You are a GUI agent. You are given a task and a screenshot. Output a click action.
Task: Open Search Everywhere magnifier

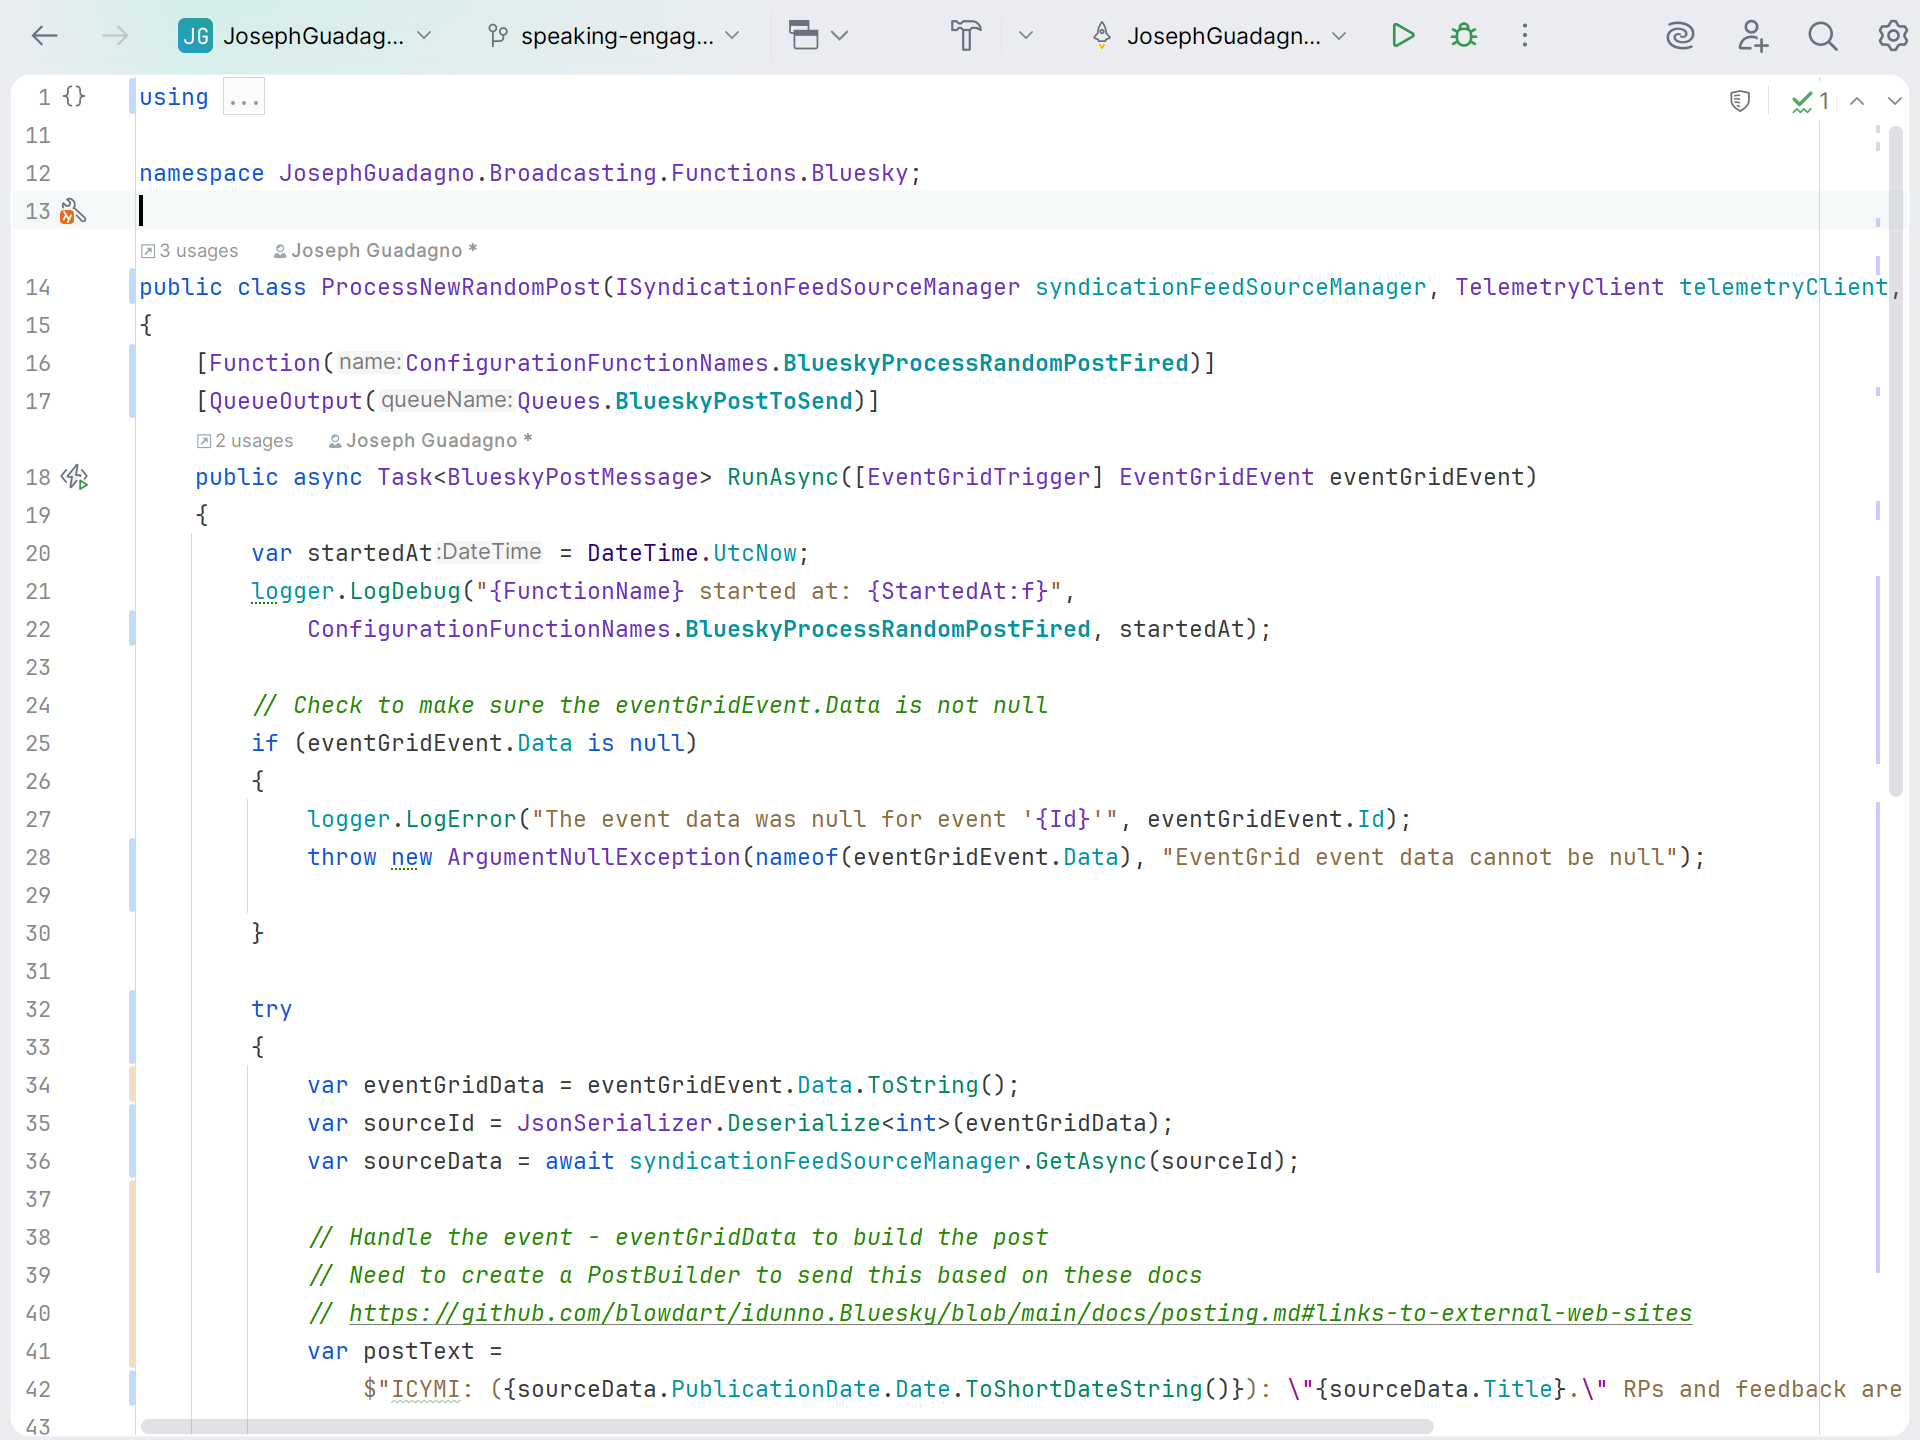1822,36
